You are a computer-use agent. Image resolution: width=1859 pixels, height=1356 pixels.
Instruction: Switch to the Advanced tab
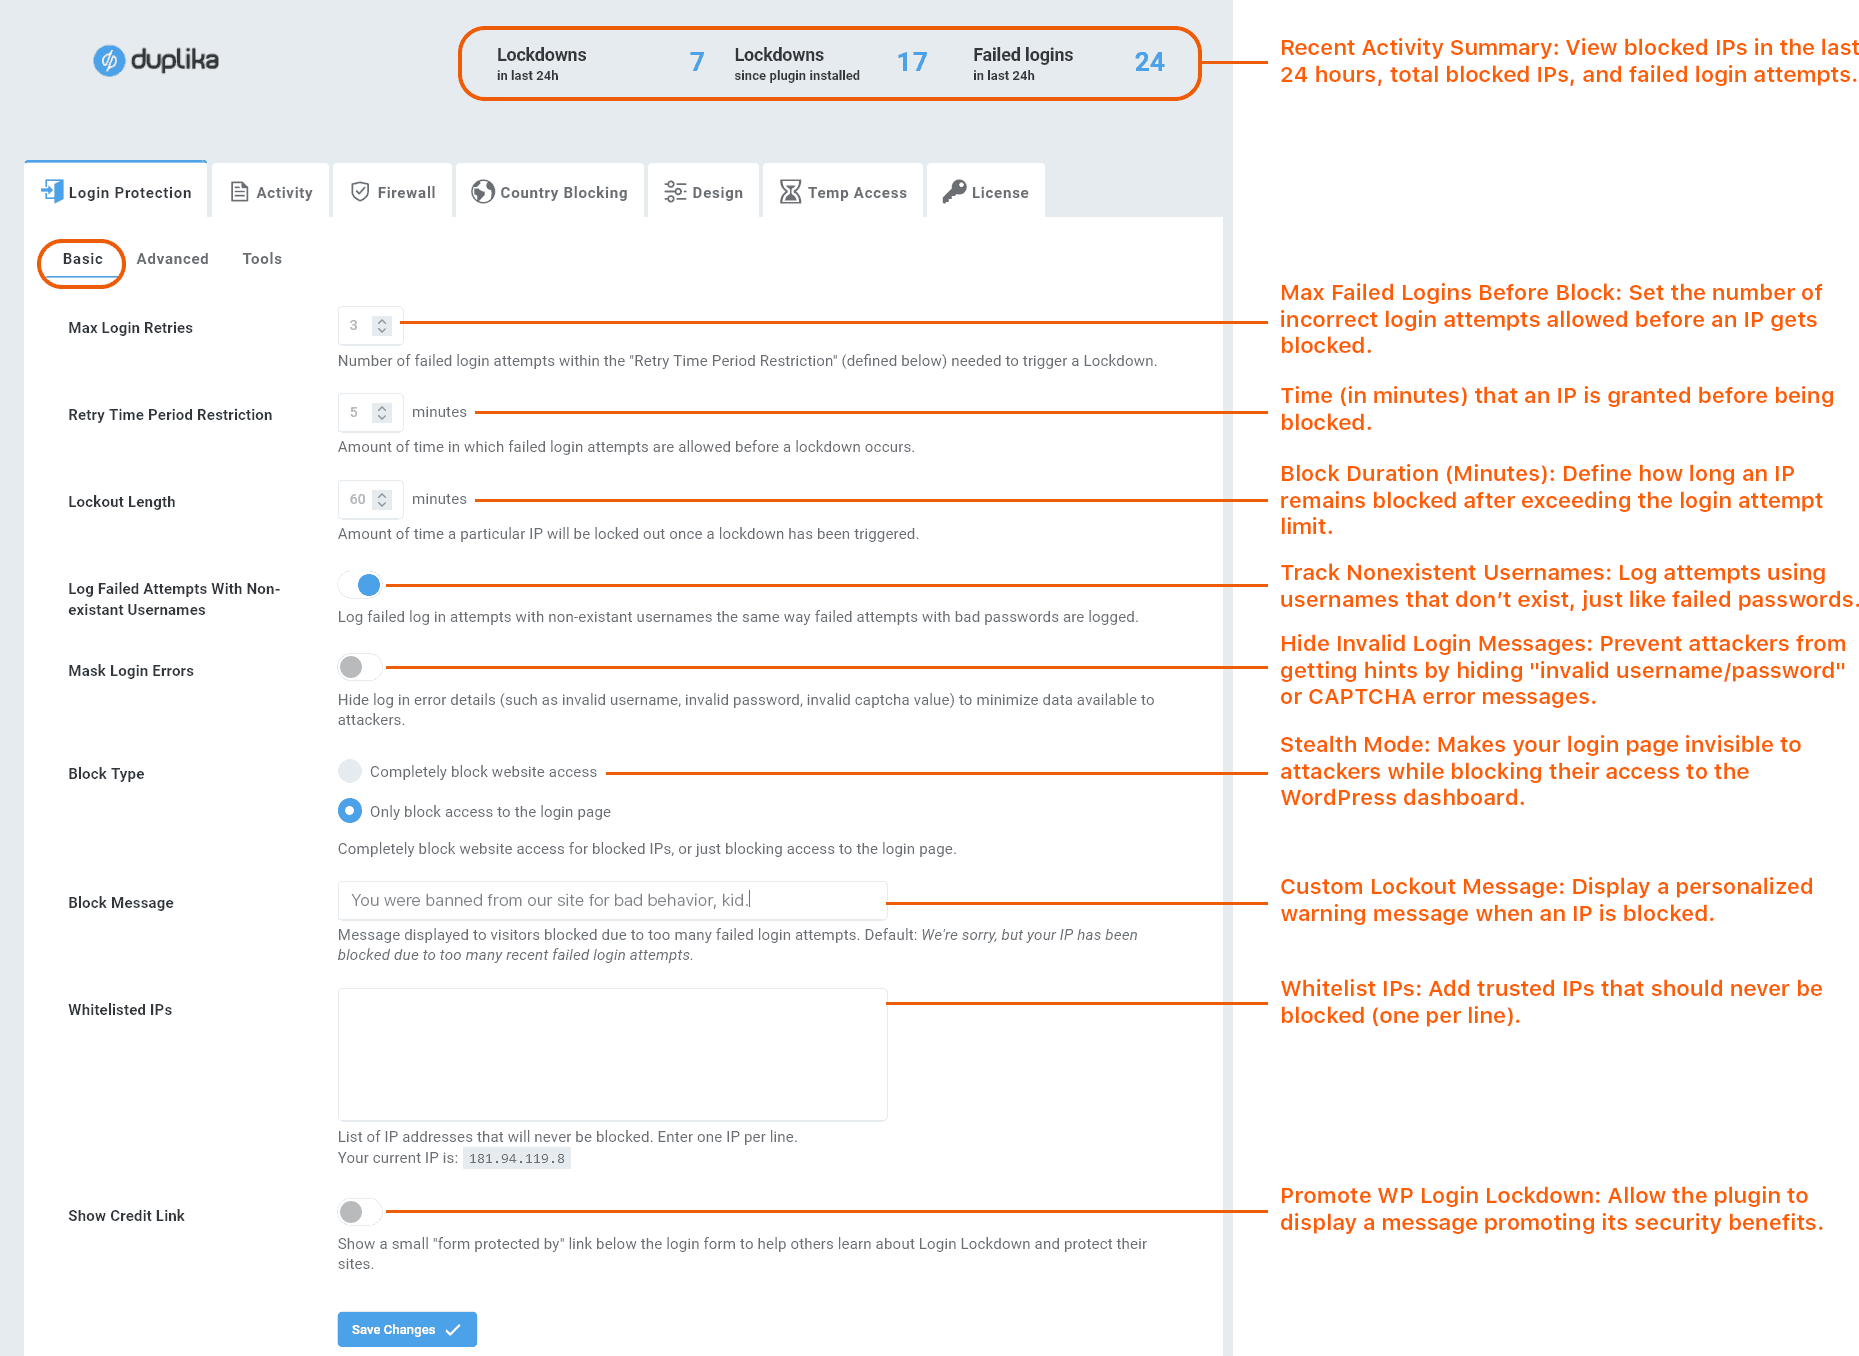172,258
